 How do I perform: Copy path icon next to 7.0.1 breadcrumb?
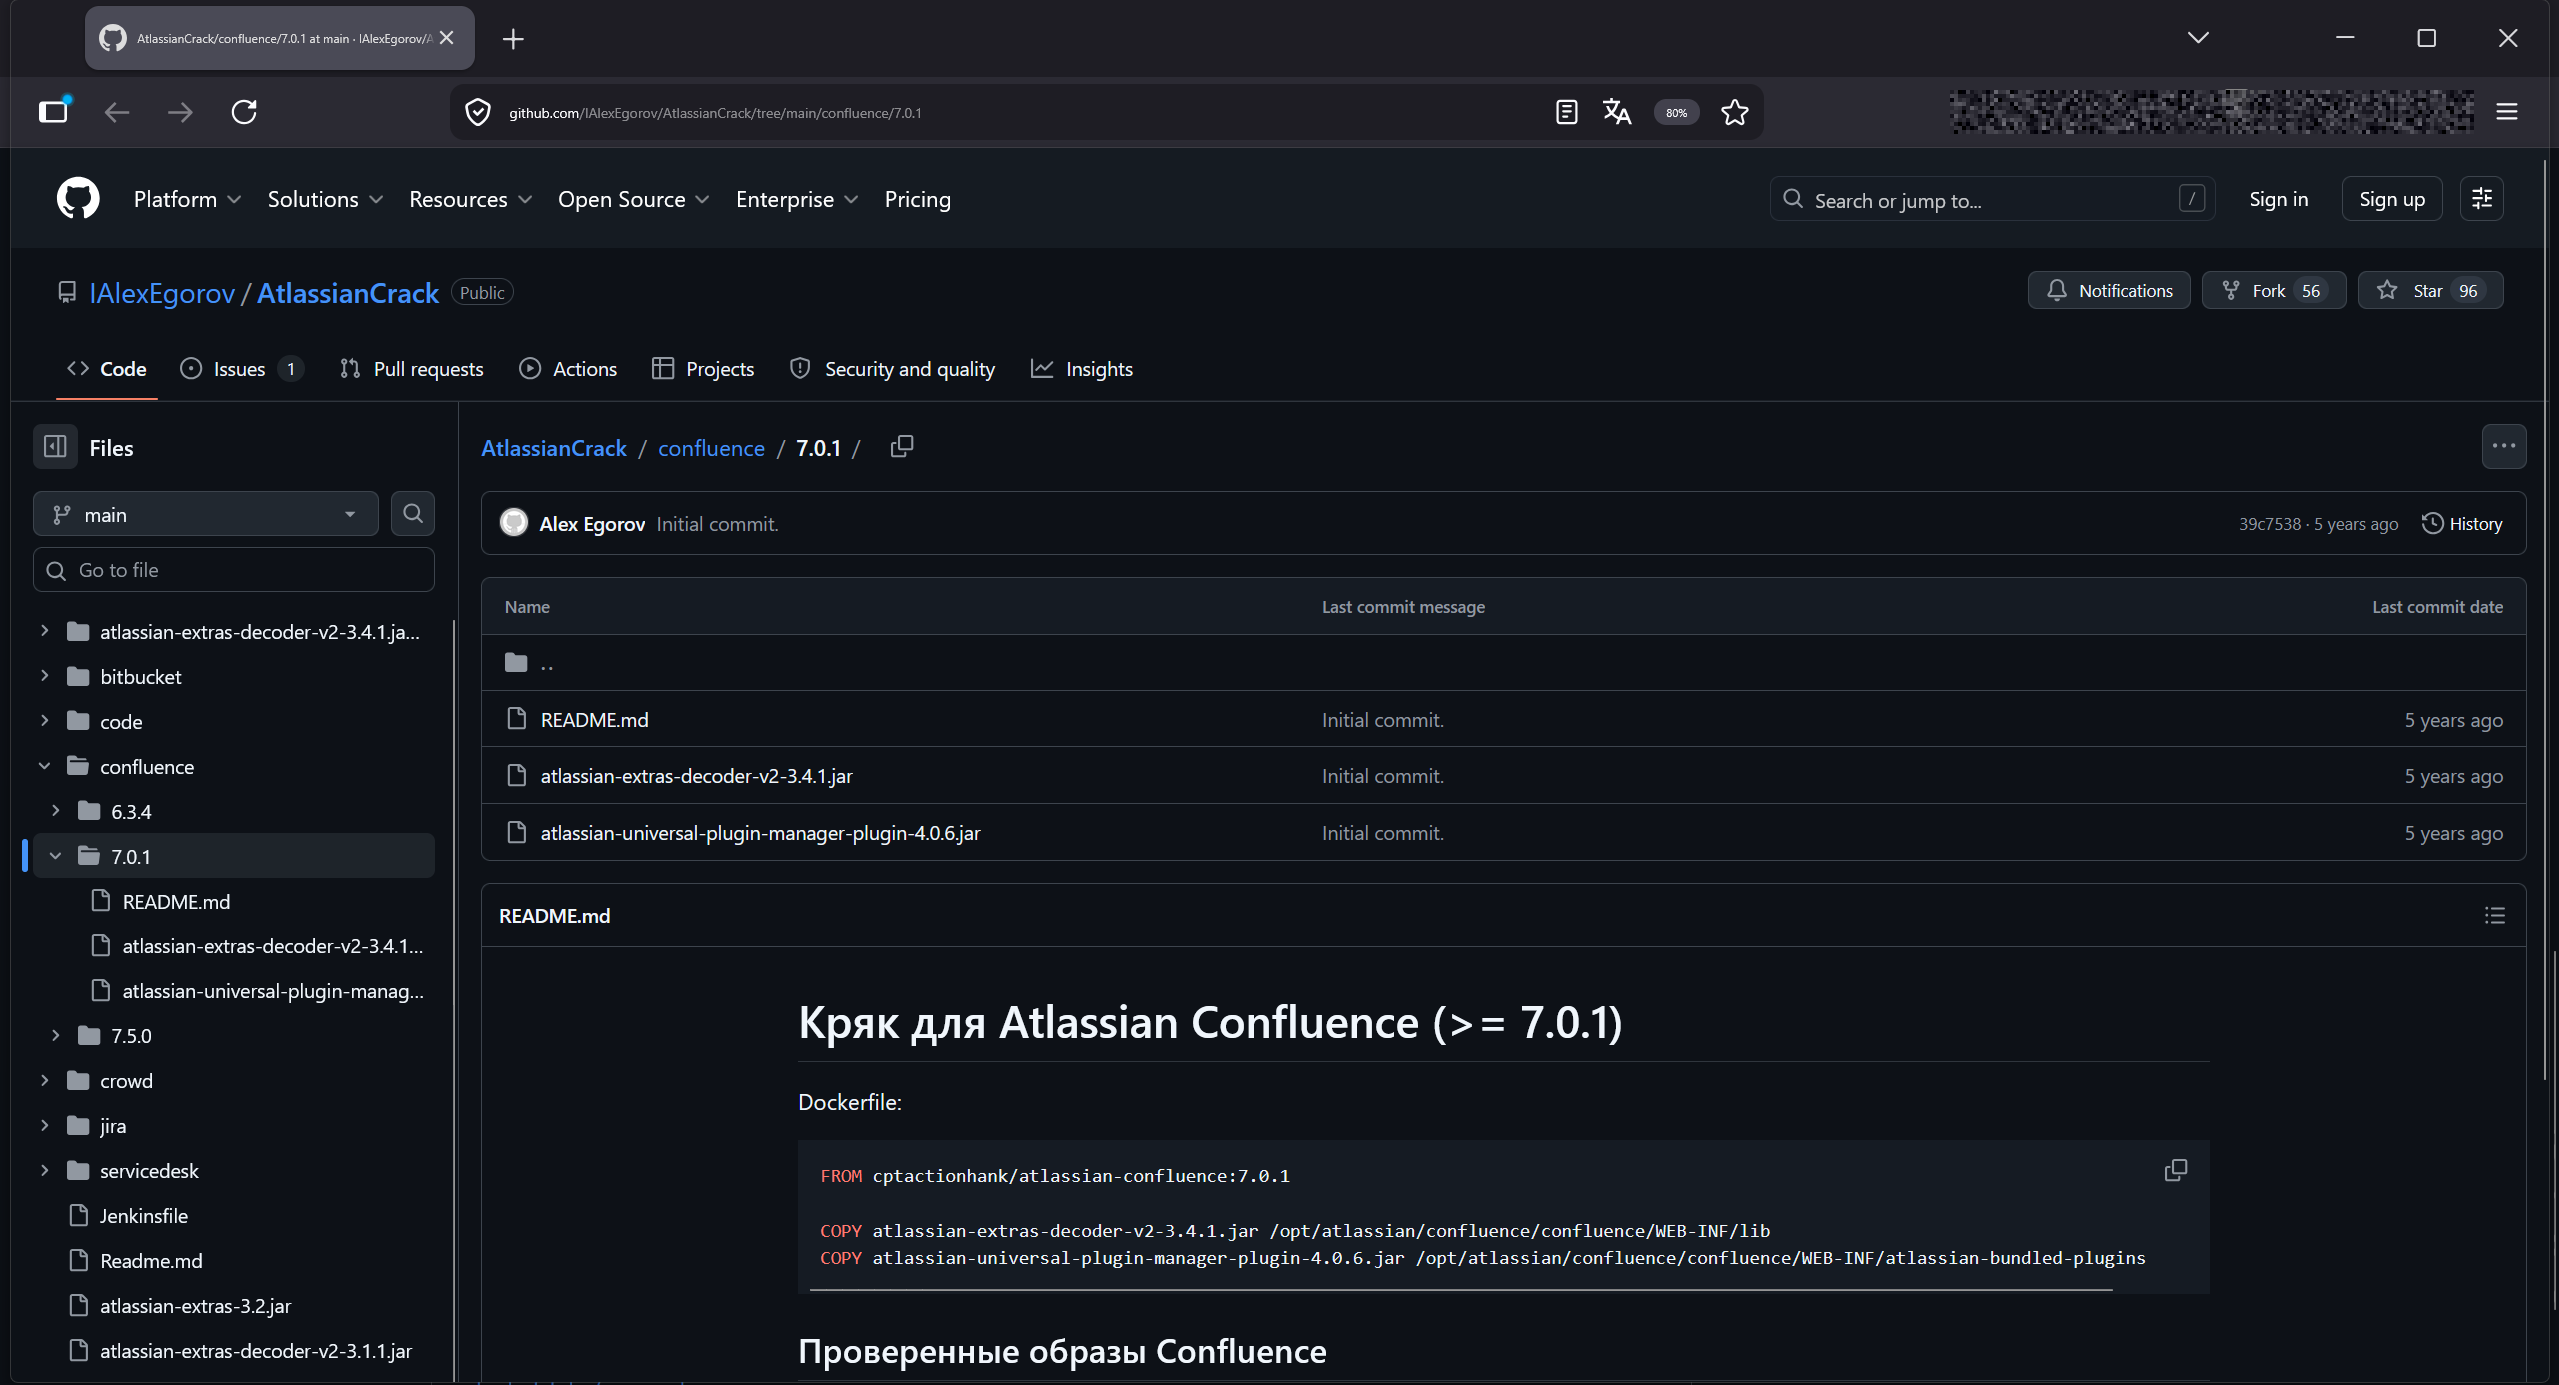[x=901, y=447]
